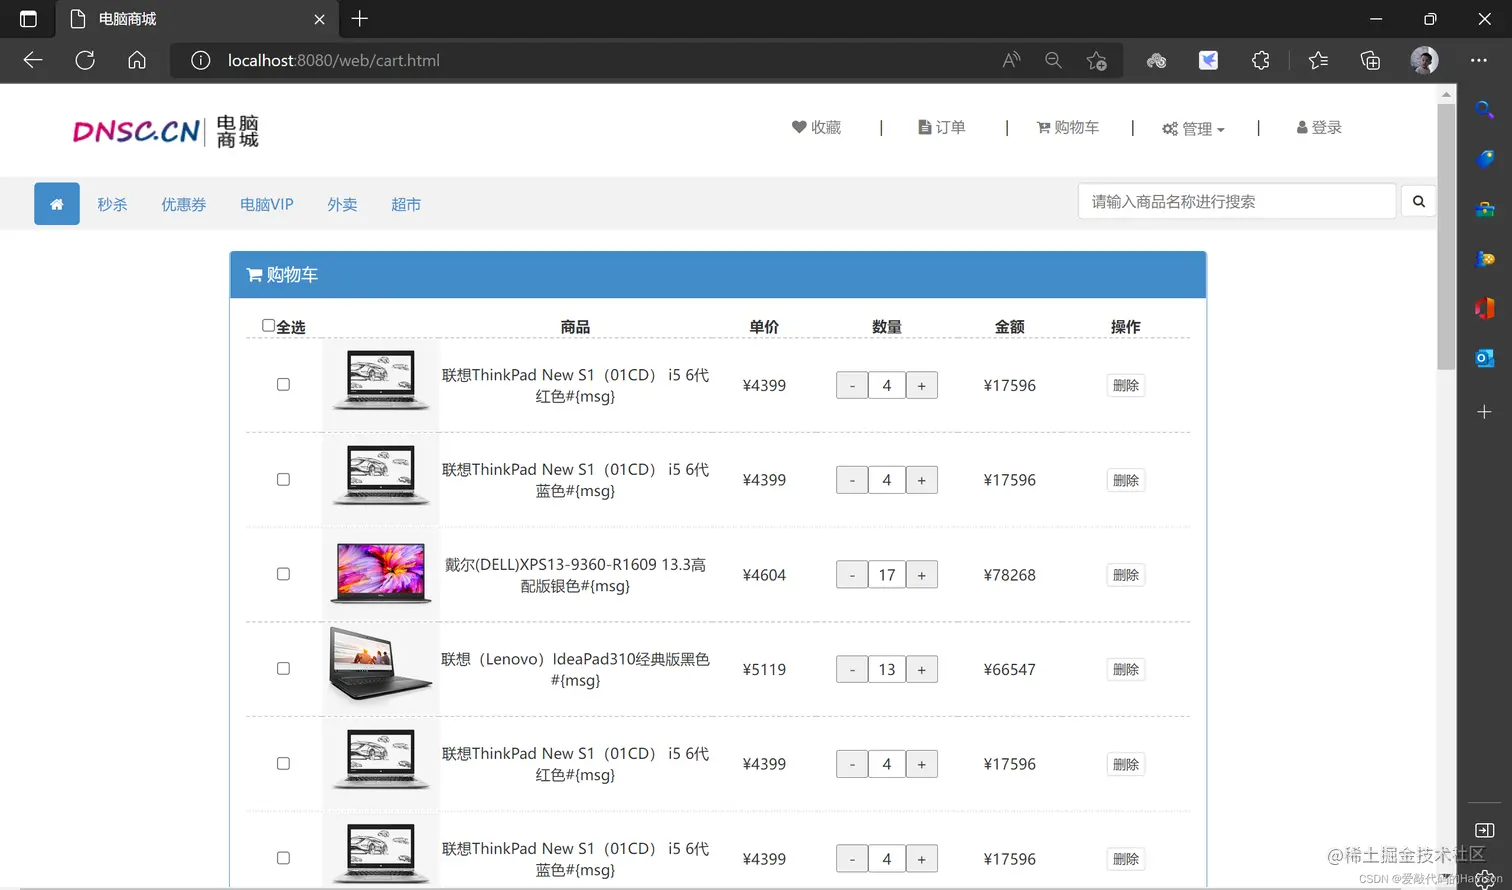Increase quantity of first ThinkPad 红色
This screenshot has width=1512, height=890.
[922, 385]
